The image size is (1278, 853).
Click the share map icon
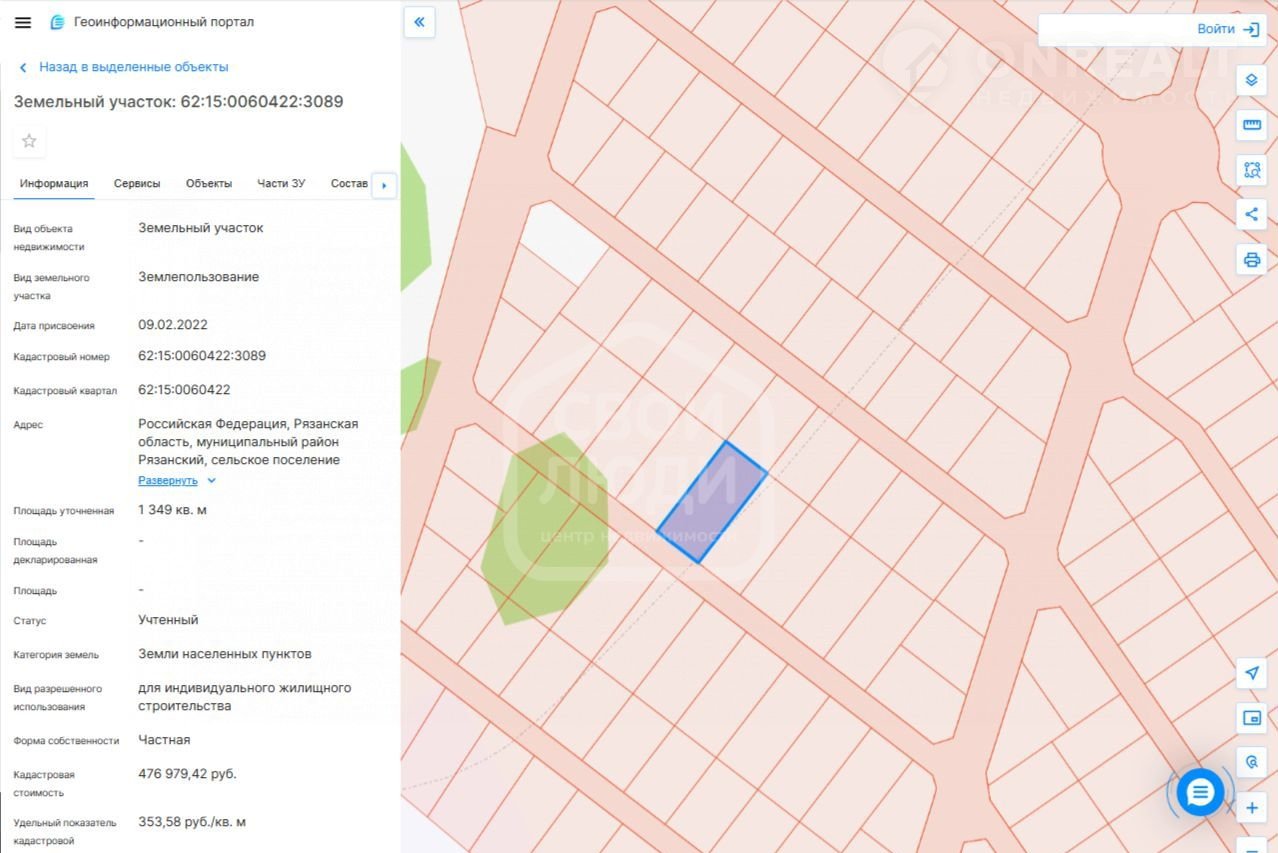click(1251, 214)
